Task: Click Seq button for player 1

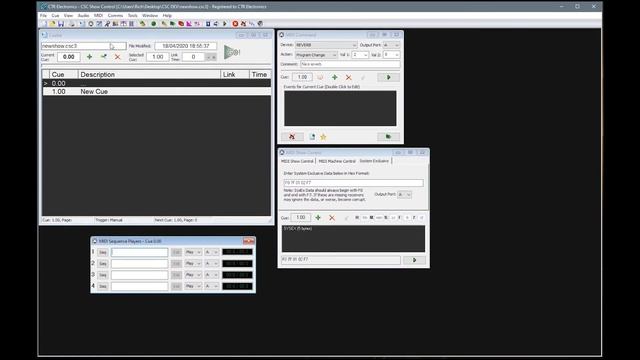Action: click(103, 253)
